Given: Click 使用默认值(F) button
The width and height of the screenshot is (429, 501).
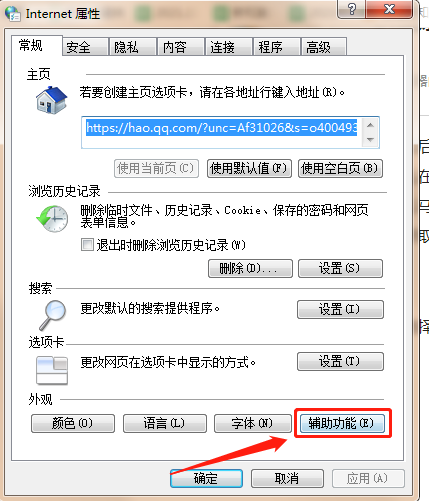Looking at the screenshot, I should (x=249, y=168).
